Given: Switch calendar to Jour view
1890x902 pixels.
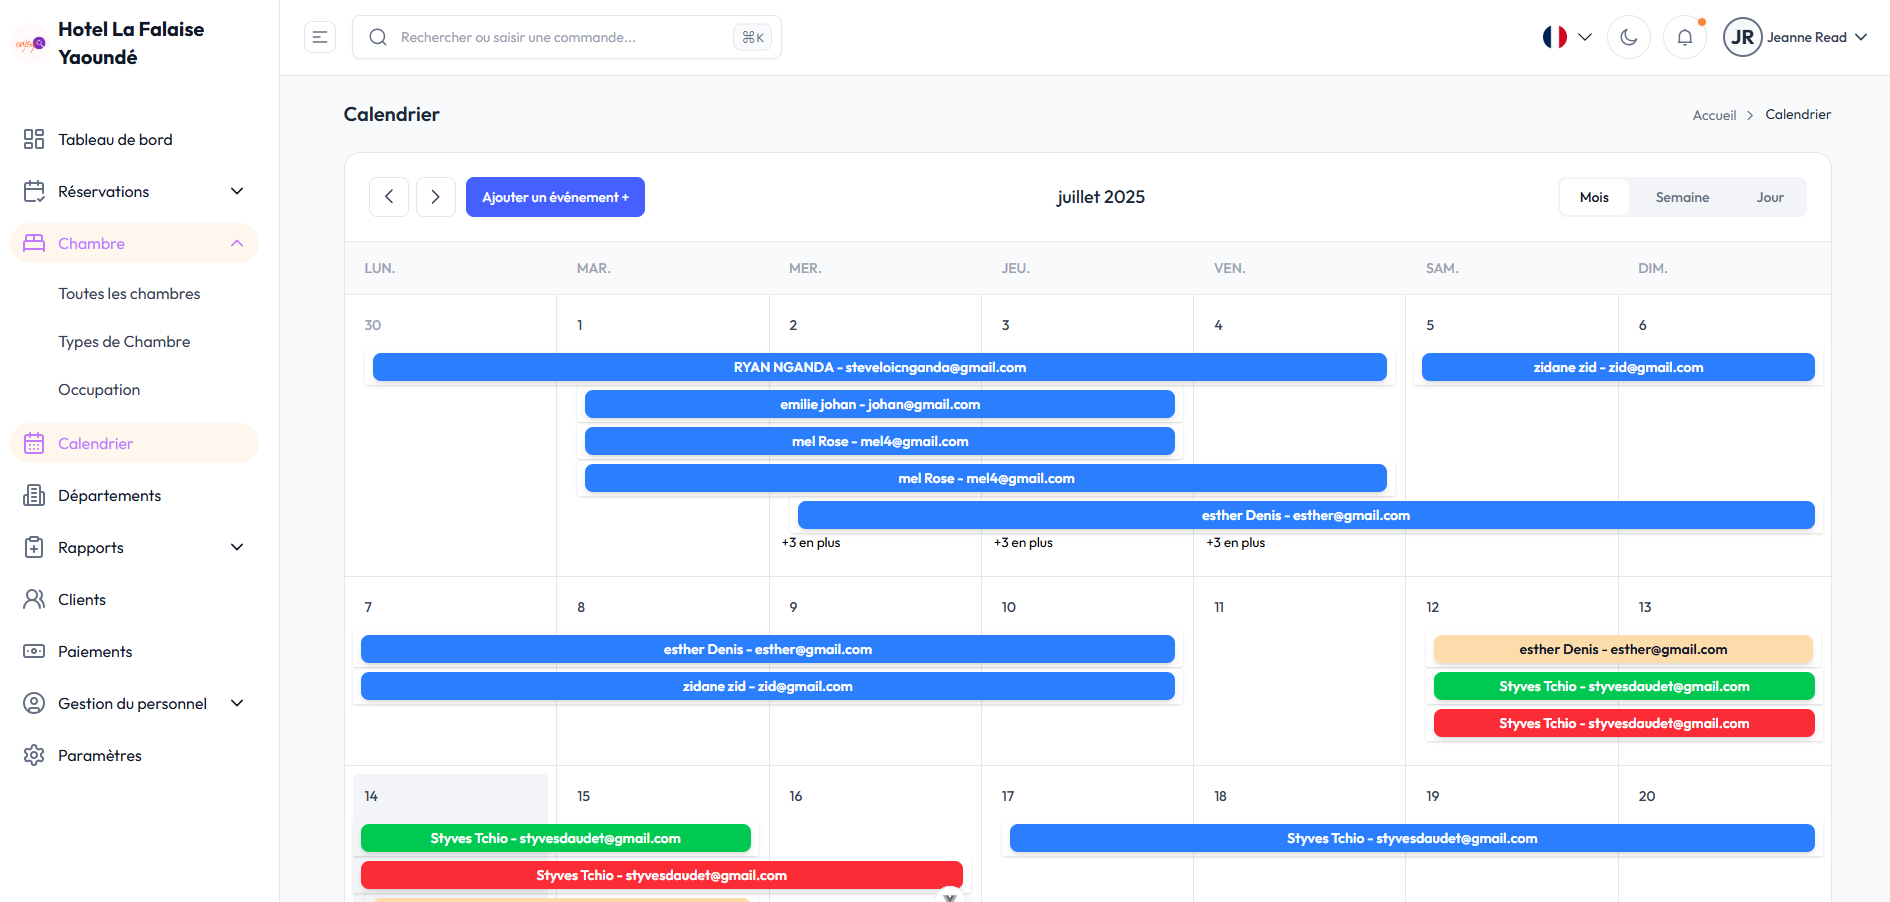Looking at the screenshot, I should click(x=1769, y=198).
